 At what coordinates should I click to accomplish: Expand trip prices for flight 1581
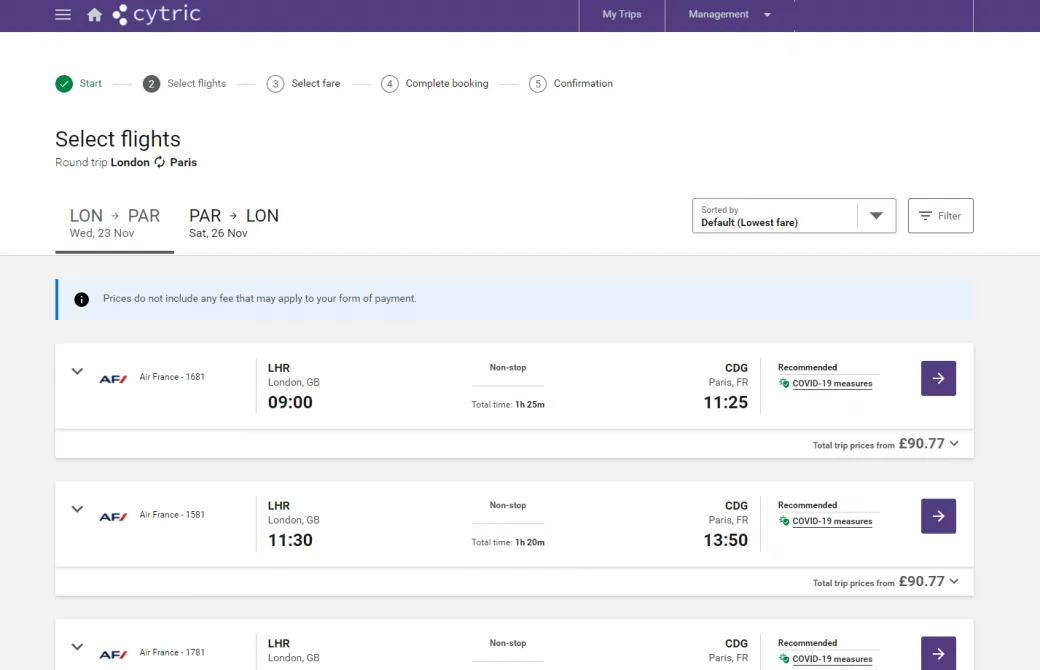(954, 581)
